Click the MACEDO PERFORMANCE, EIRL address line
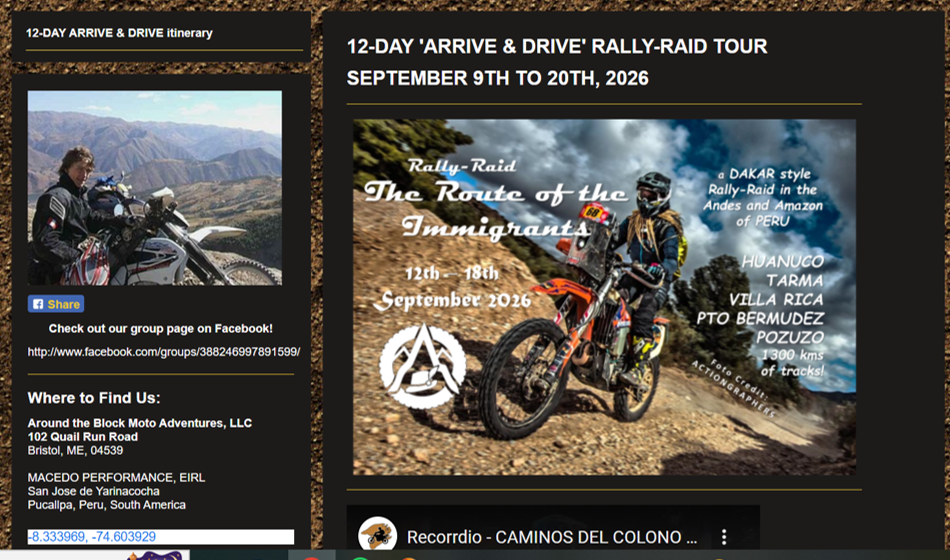The image size is (950, 560). coord(116,478)
